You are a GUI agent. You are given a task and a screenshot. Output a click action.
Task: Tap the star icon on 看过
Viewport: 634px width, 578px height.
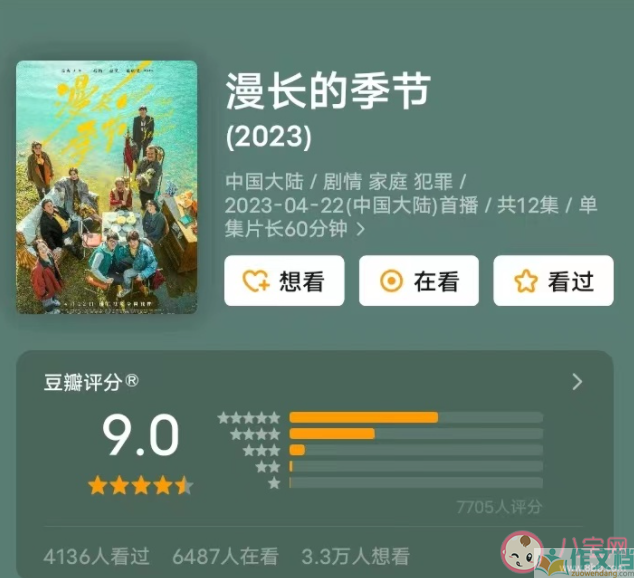(x=526, y=281)
